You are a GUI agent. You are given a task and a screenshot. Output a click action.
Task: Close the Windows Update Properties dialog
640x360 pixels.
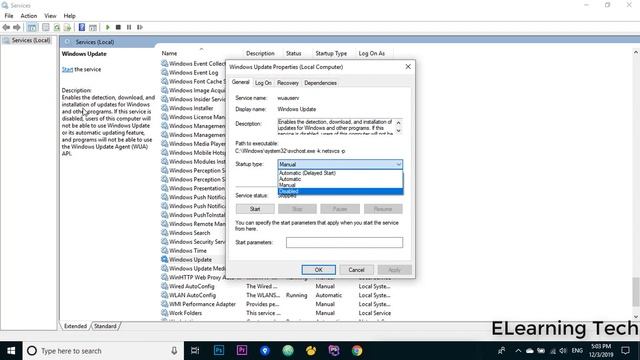coord(408,67)
